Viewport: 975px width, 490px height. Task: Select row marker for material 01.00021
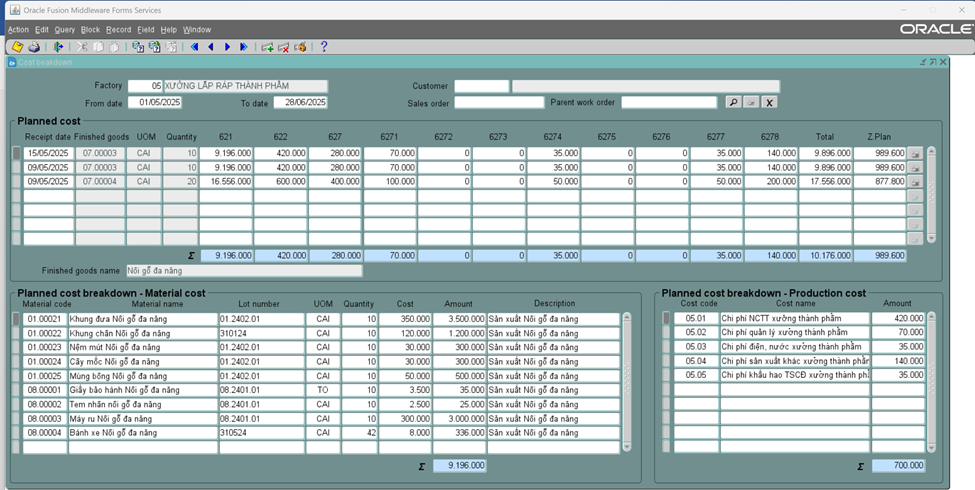[x=16, y=319]
